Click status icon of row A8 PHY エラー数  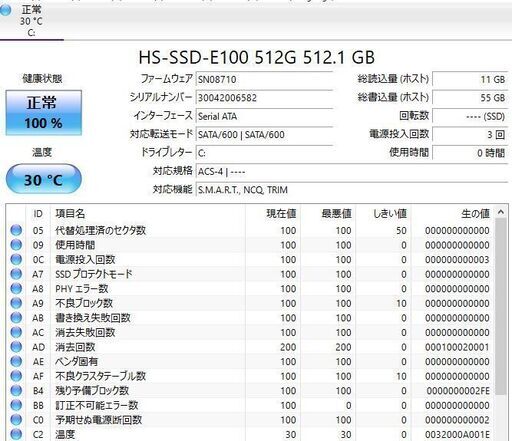coord(16,289)
